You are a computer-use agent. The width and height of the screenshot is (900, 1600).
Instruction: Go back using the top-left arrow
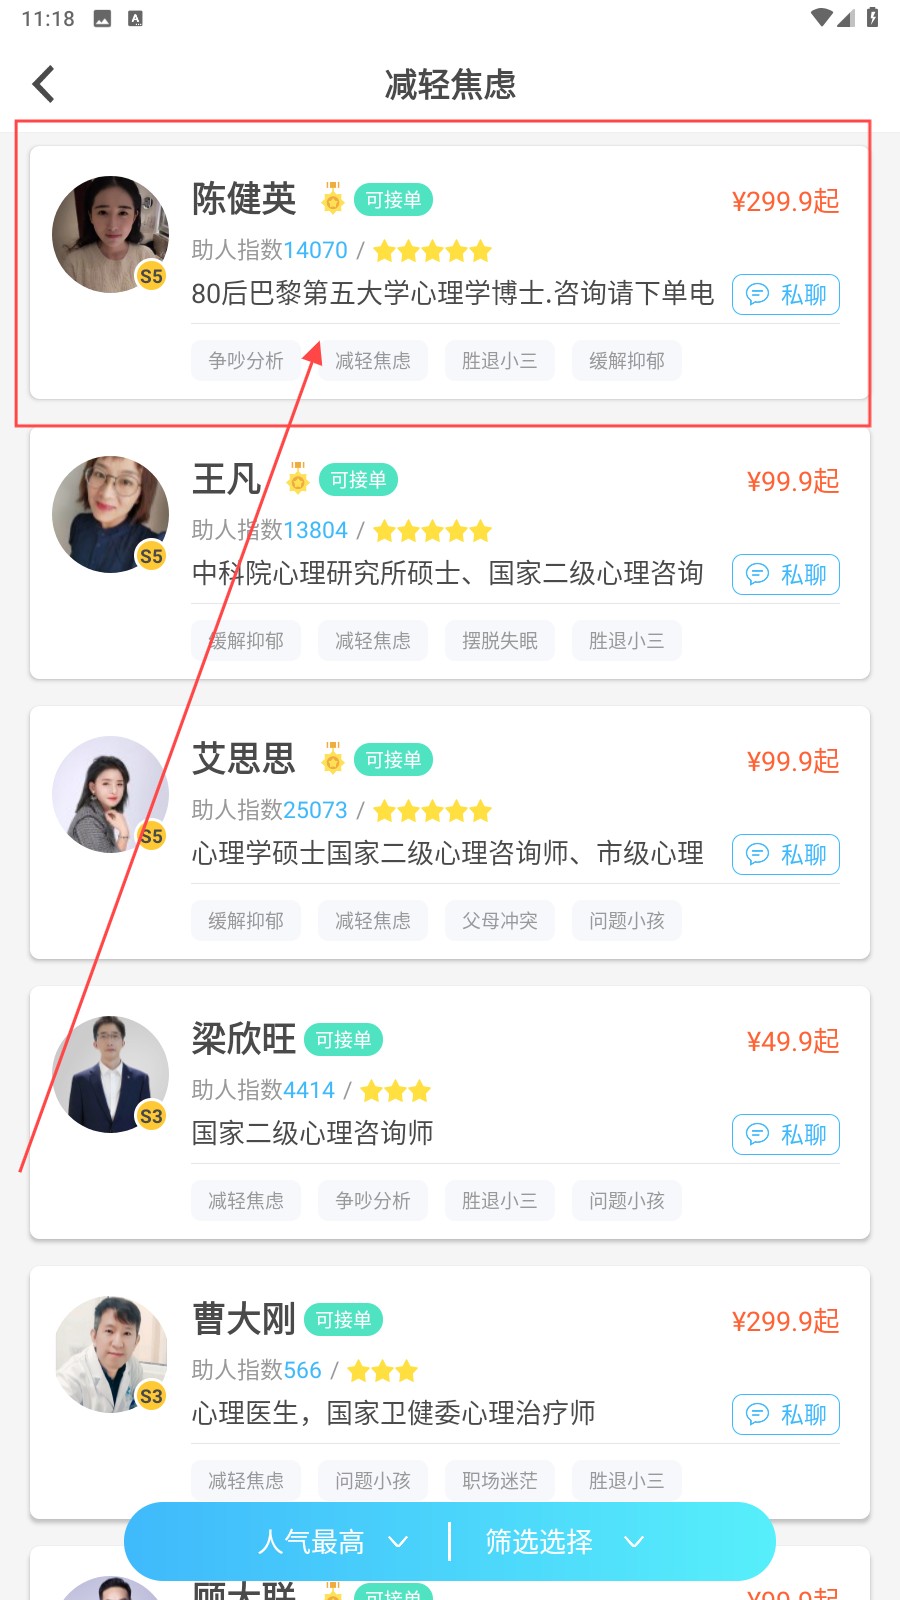pyautogui.click(x=43, y=84)
